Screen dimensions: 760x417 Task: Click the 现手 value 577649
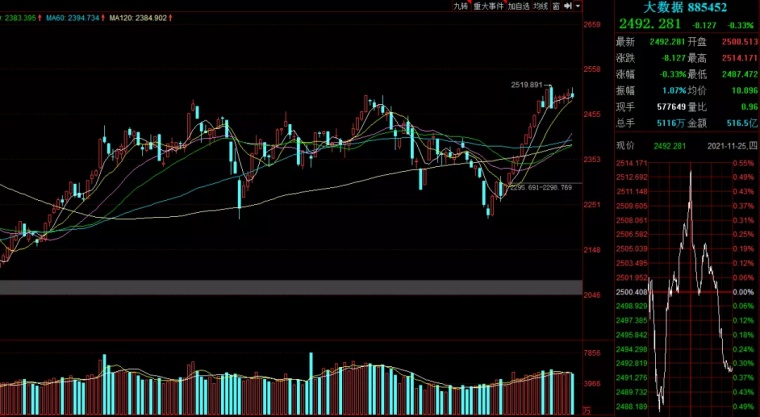(671, 107)
